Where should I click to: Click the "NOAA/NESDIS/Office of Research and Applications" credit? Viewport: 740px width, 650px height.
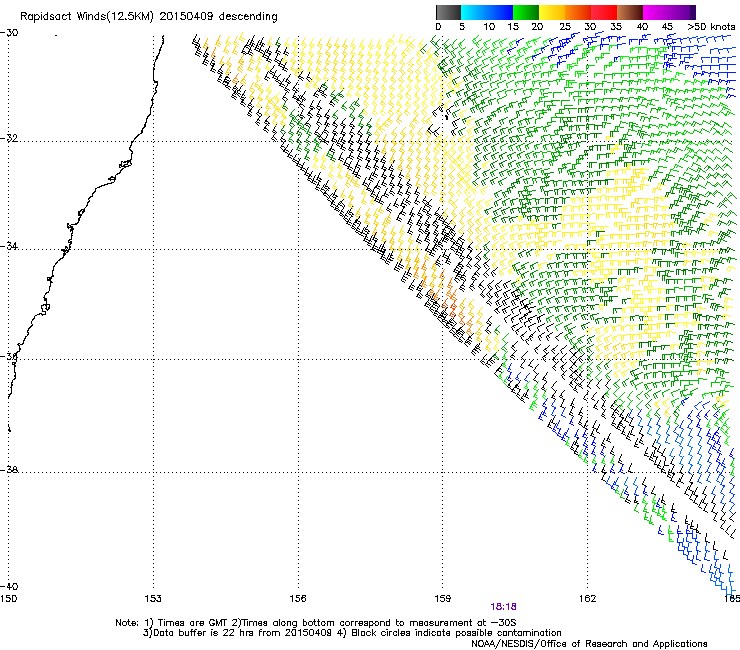589,643
